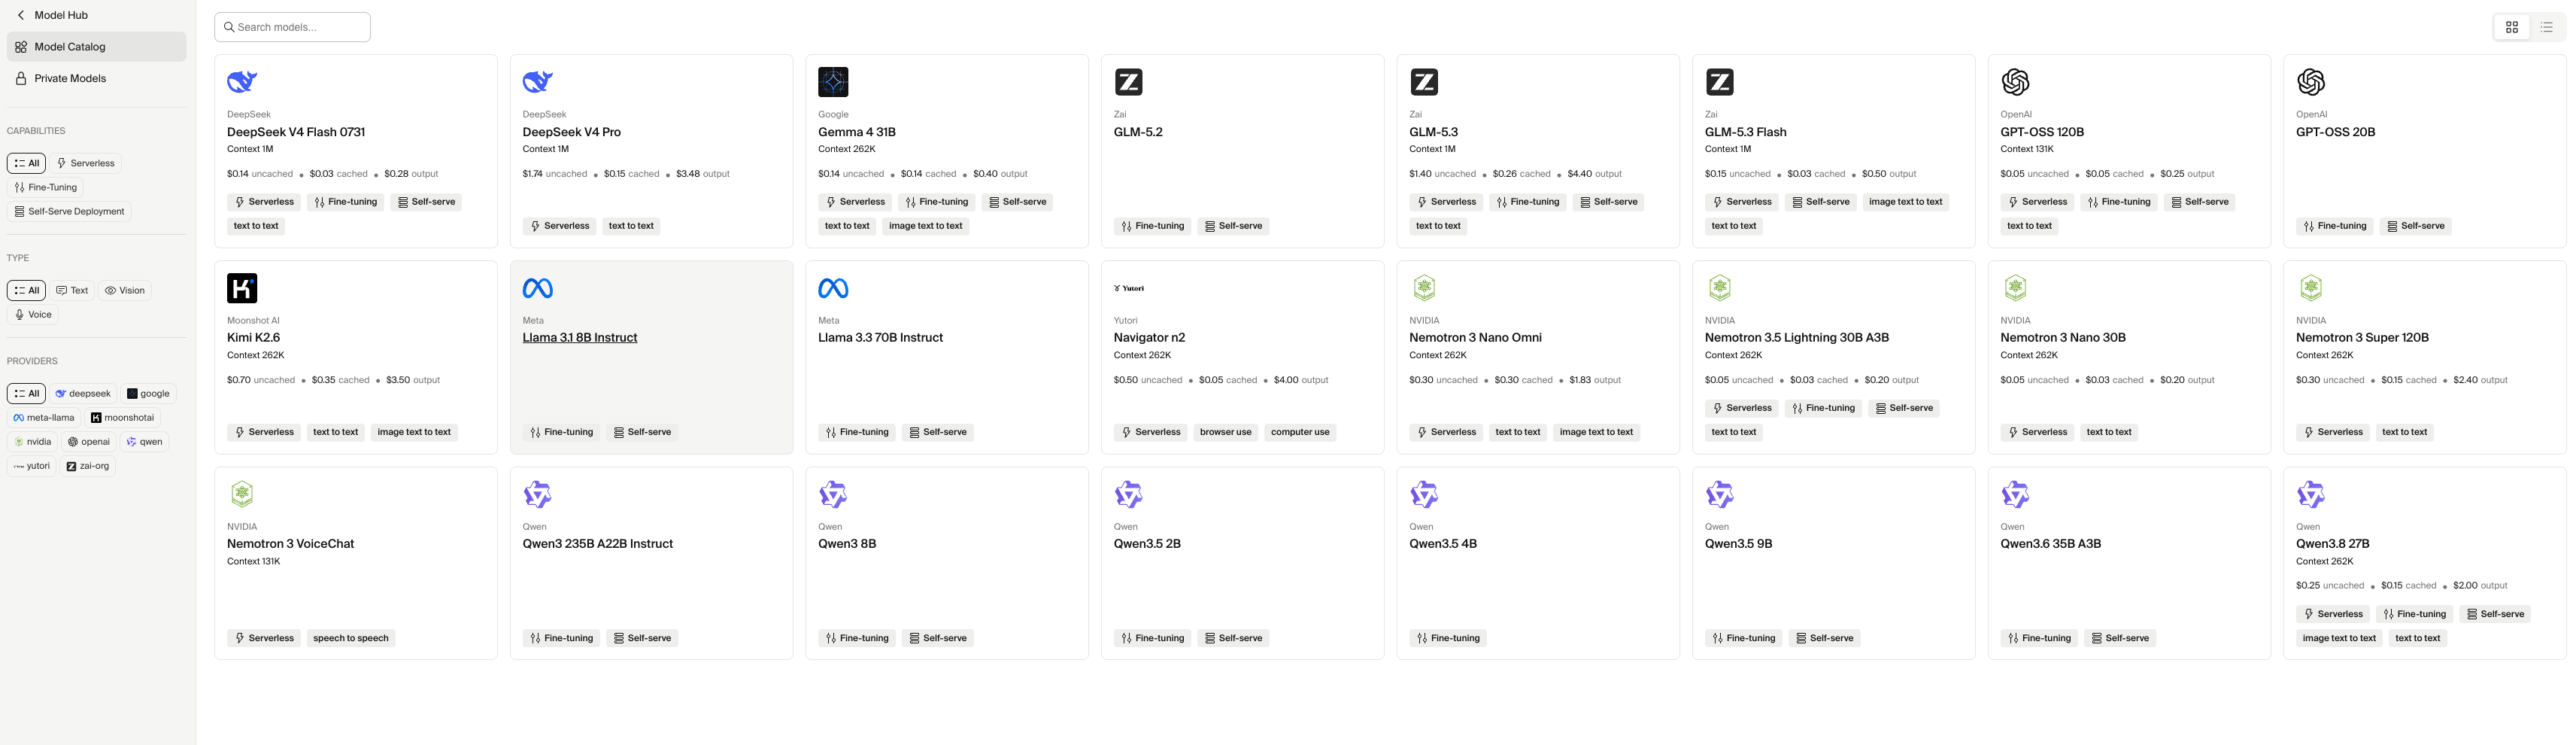Select All under Providers filter
This screenshot has width=2576, height=745.
[x=26, y=393]
